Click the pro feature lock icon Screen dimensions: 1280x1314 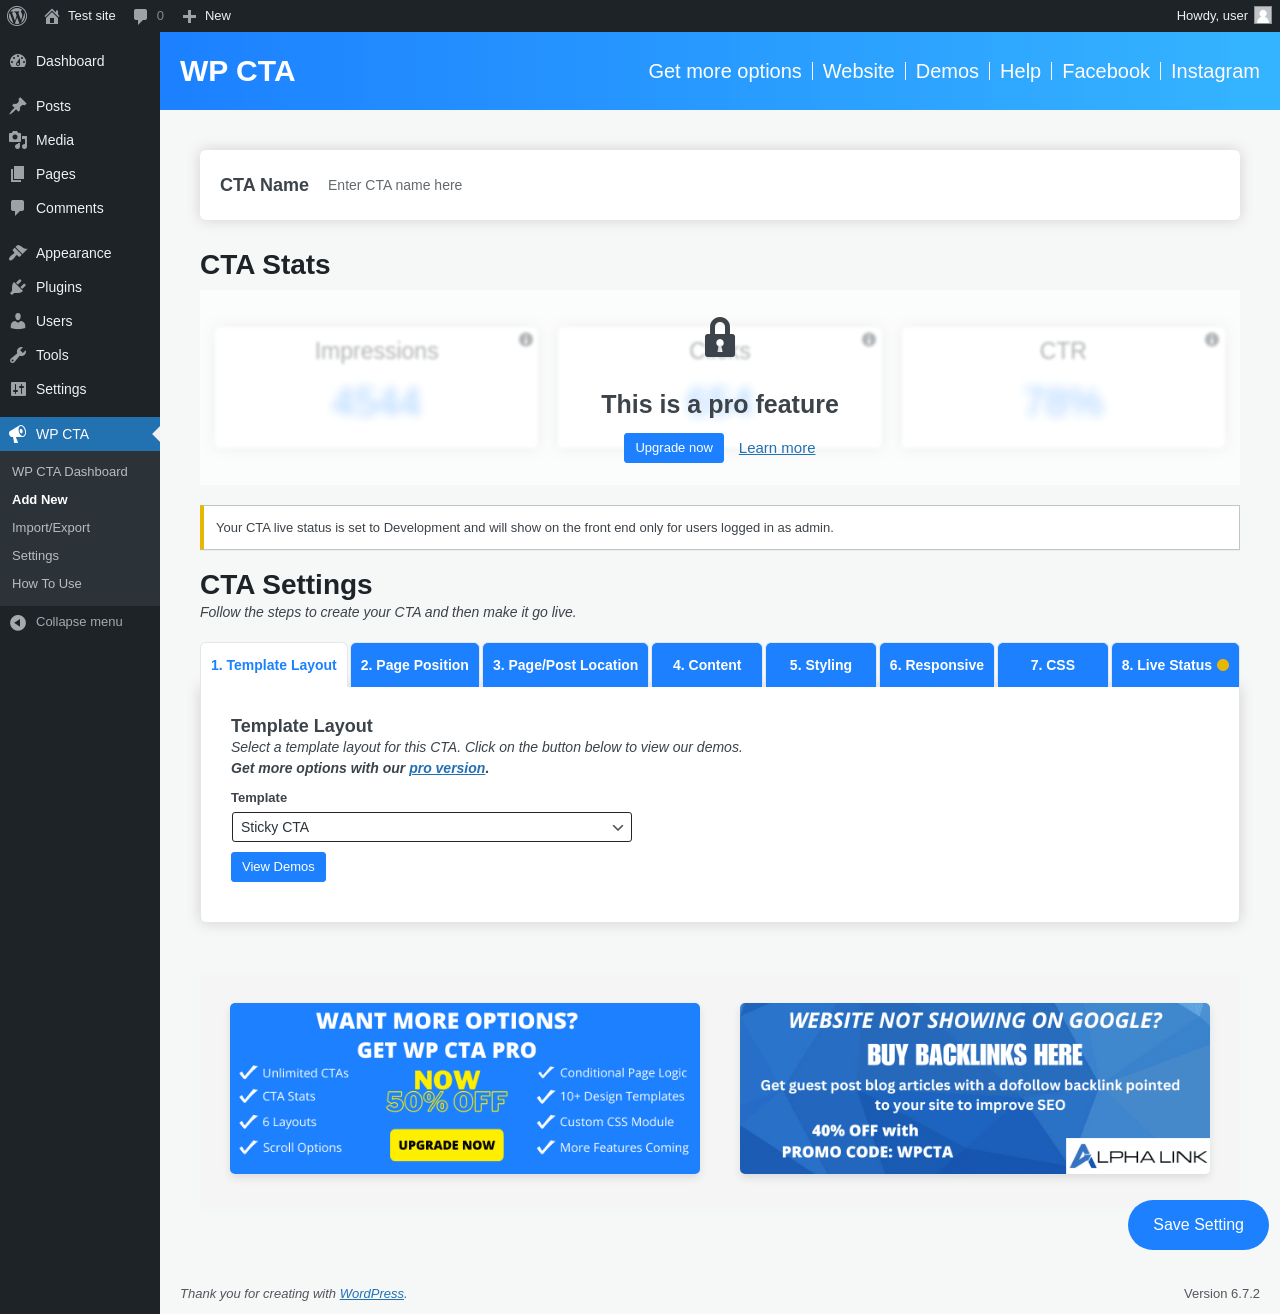pyautogui.click(x=720, y=338)
